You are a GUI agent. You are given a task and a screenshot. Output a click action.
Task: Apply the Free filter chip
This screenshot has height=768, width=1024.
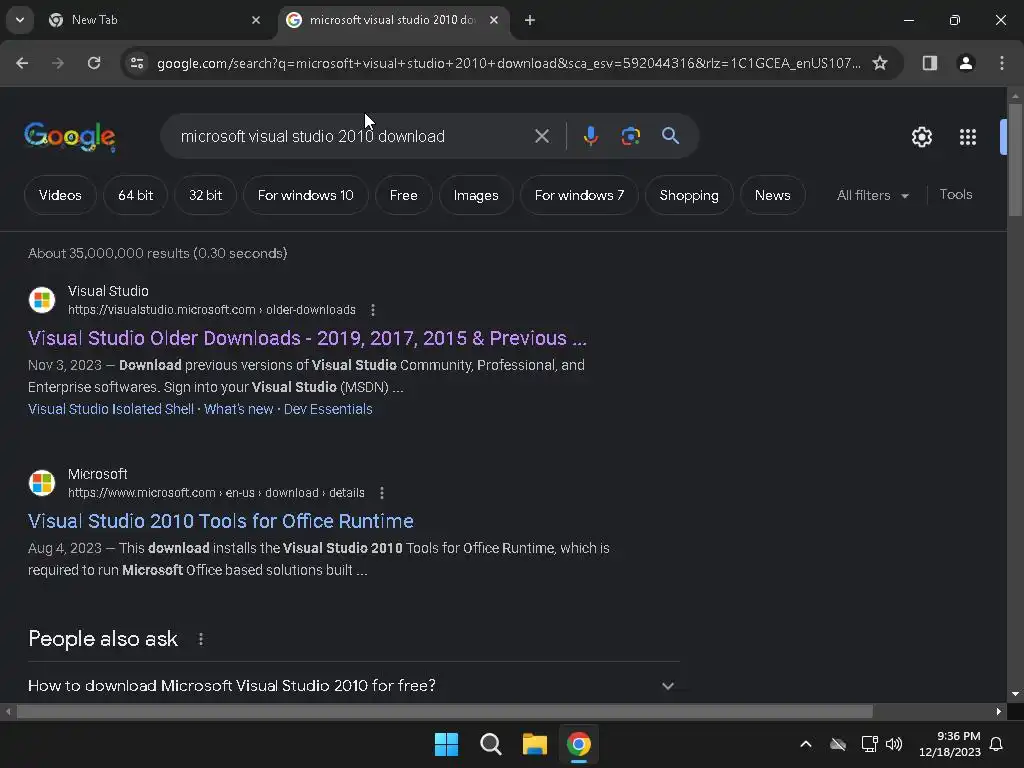(x=404, y=195)
